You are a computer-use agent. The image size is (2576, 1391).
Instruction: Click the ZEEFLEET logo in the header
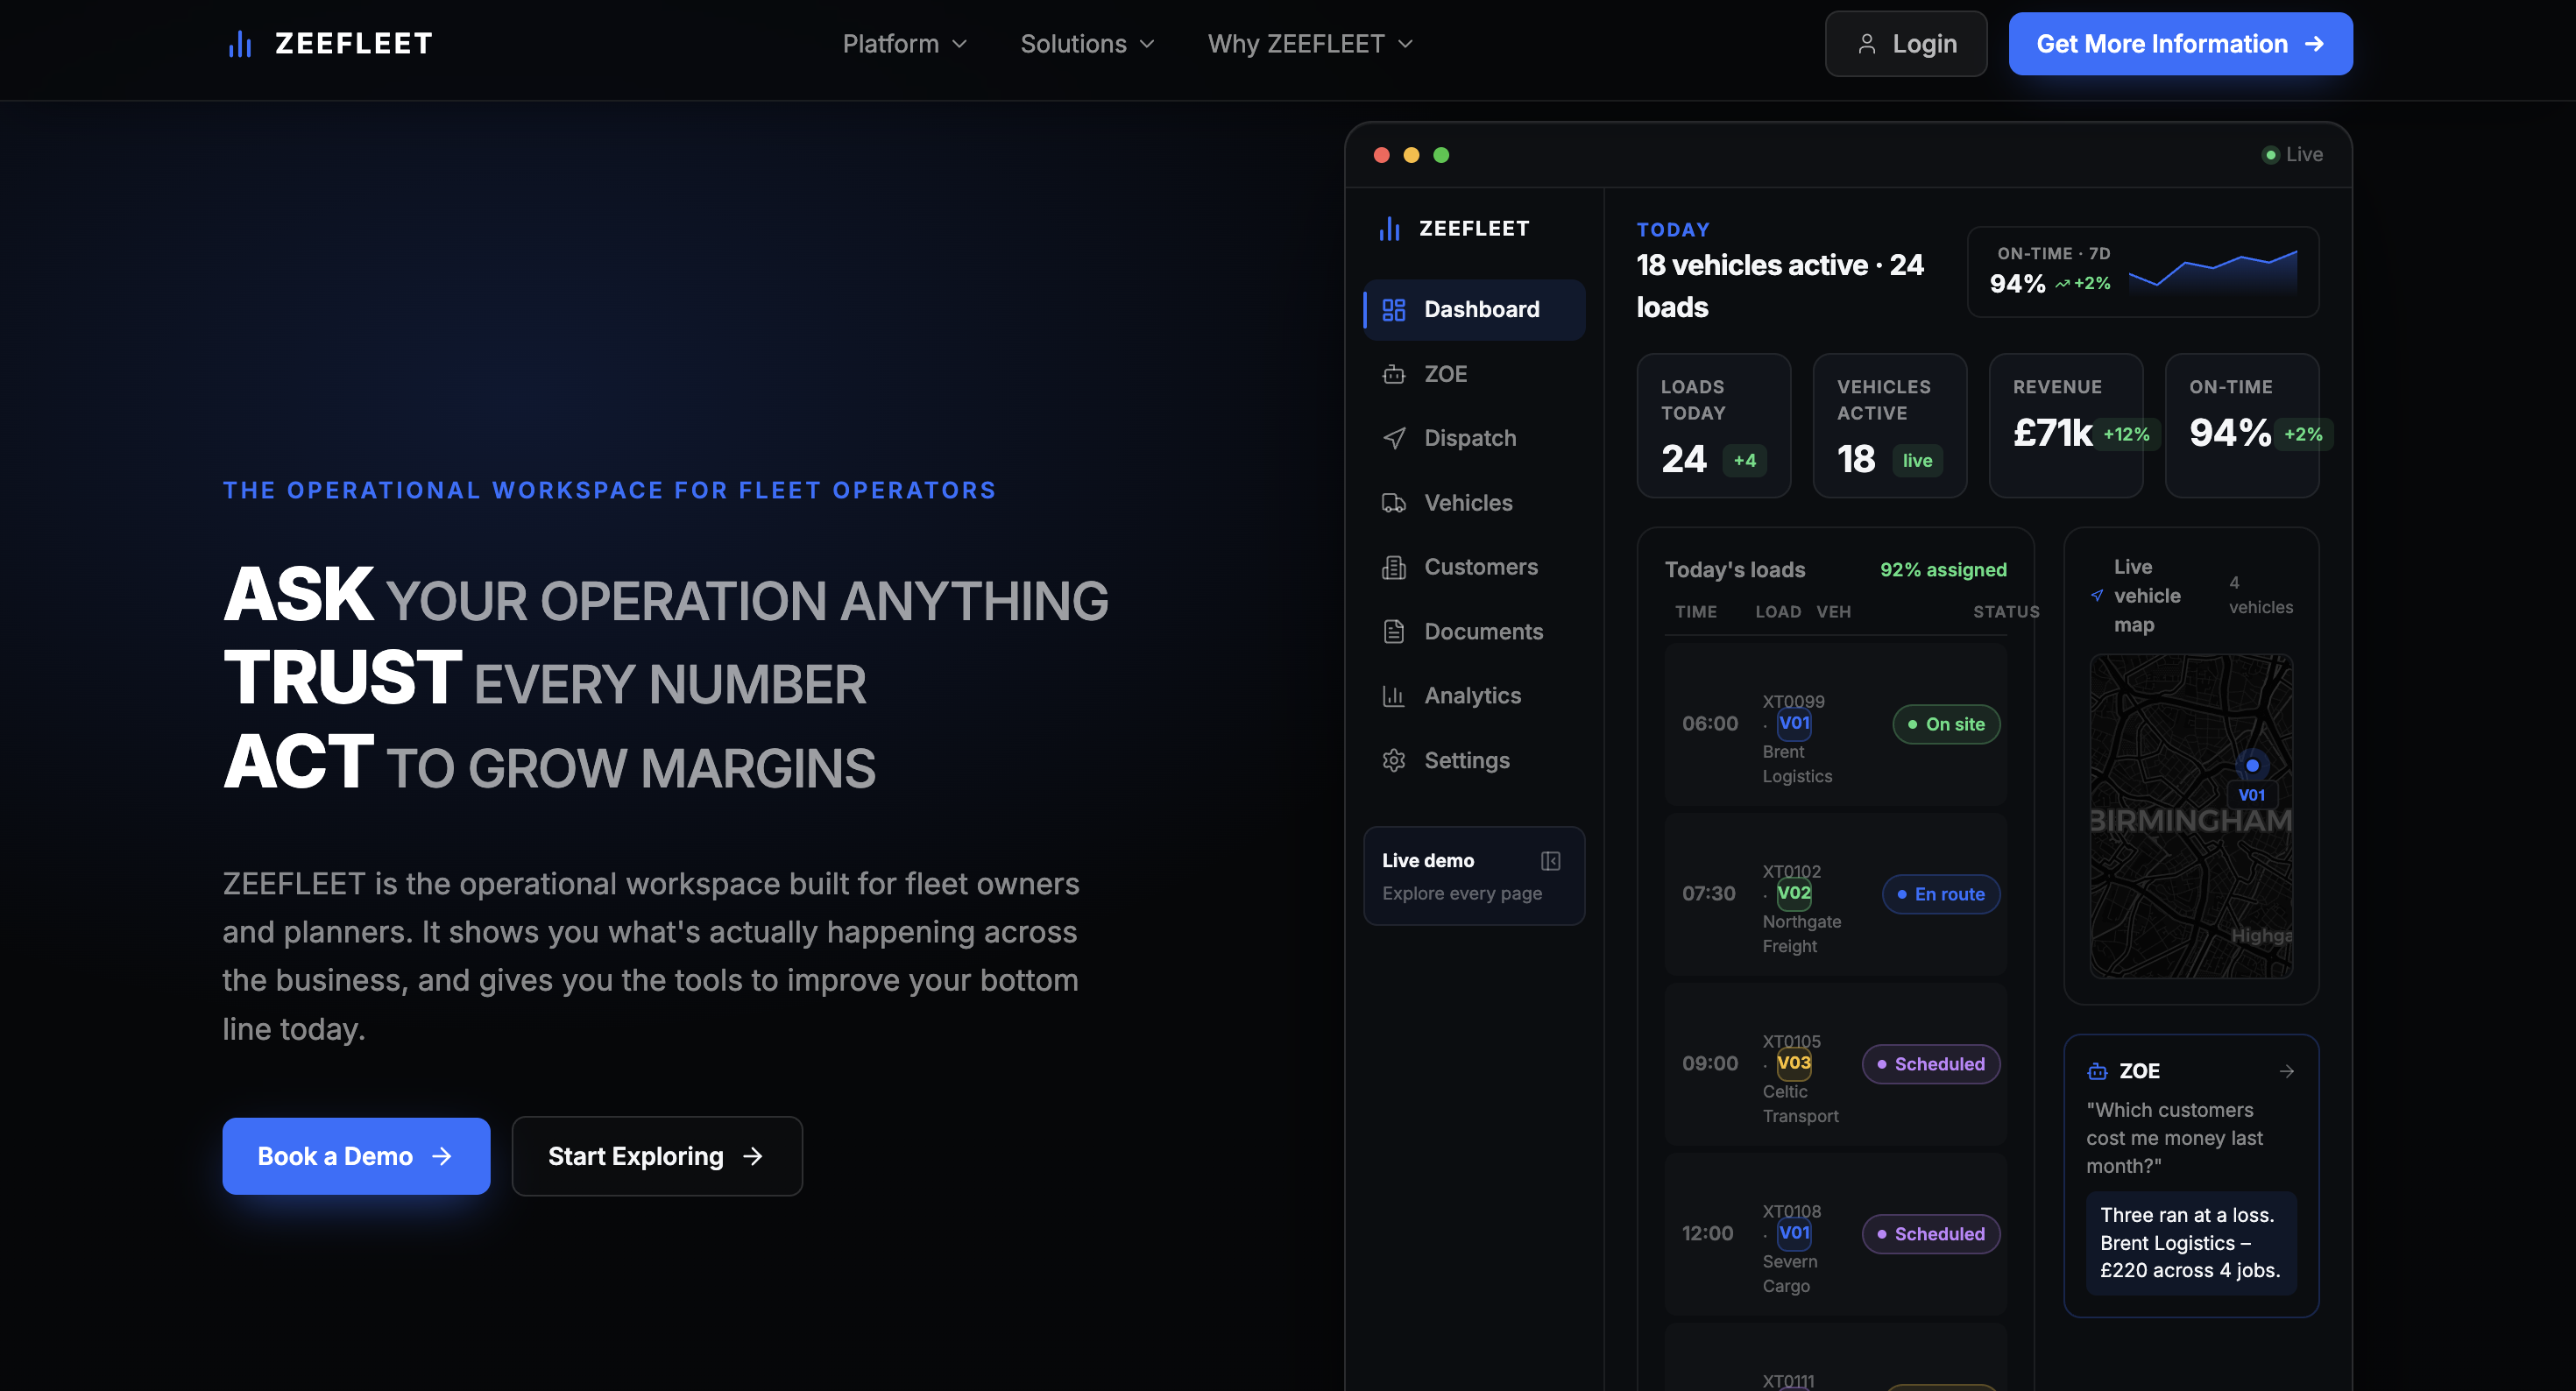point(329,44)
